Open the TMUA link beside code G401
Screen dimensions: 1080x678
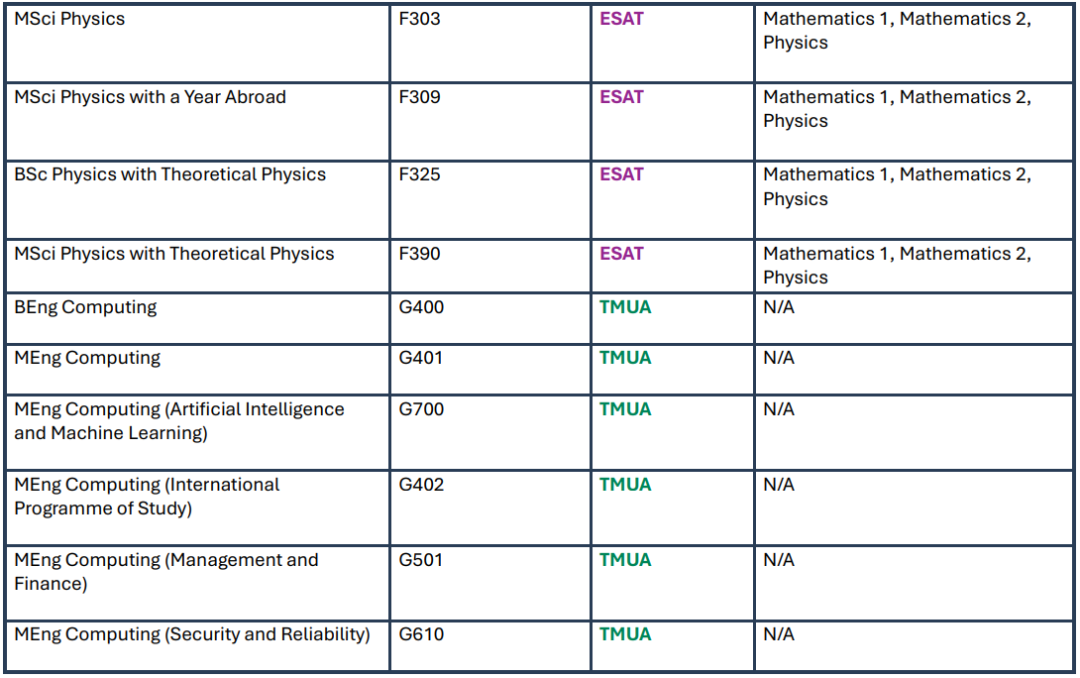point(625,358)
